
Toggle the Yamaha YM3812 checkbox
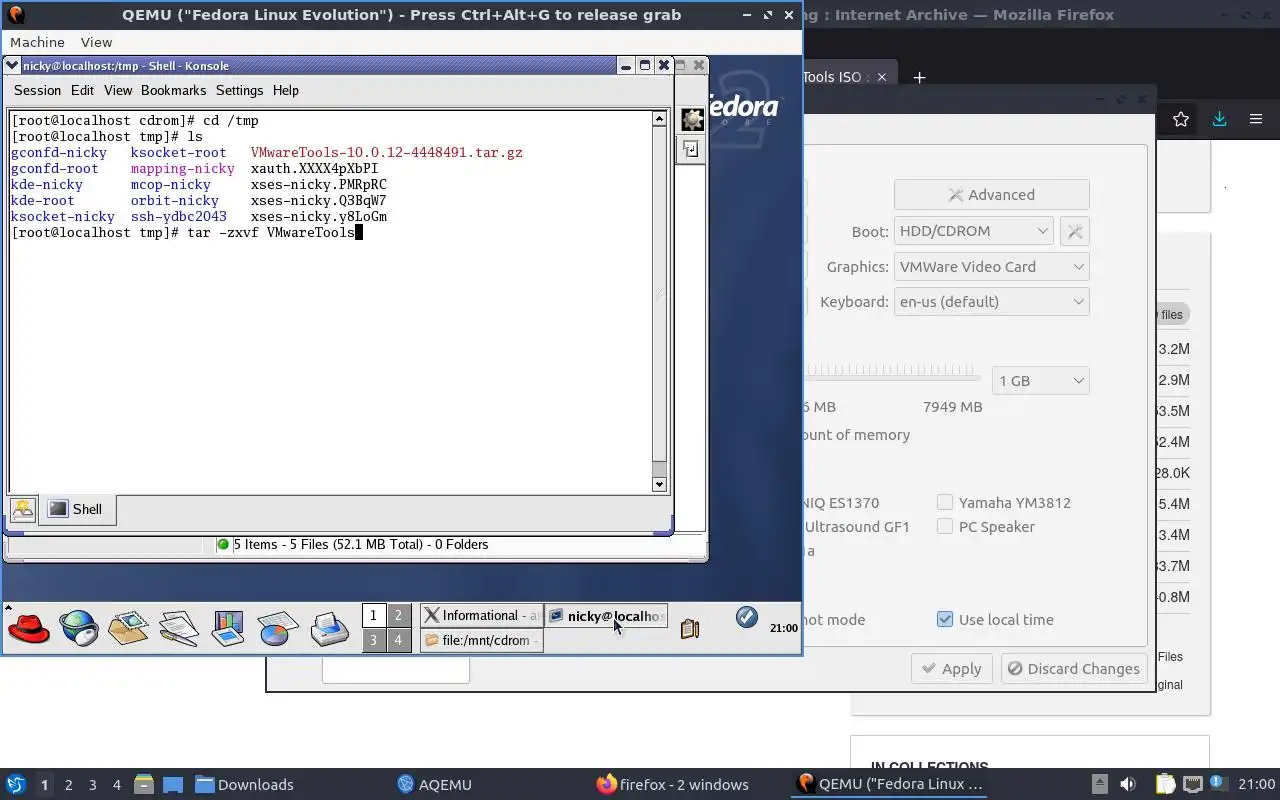point(945,502)
